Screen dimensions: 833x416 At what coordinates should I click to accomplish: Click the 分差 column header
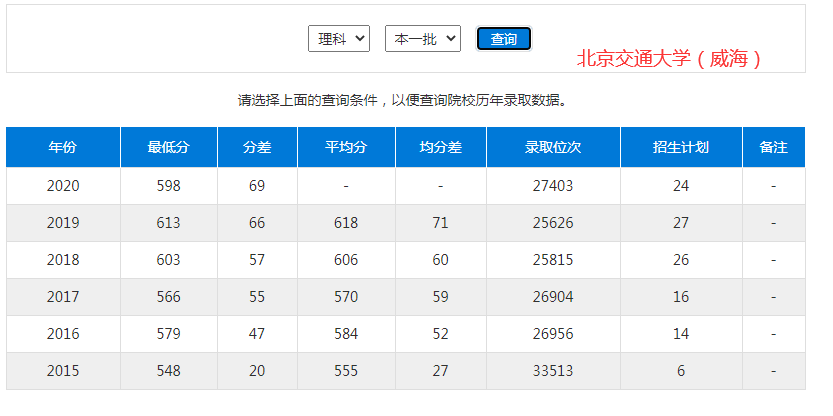(257, 147)
